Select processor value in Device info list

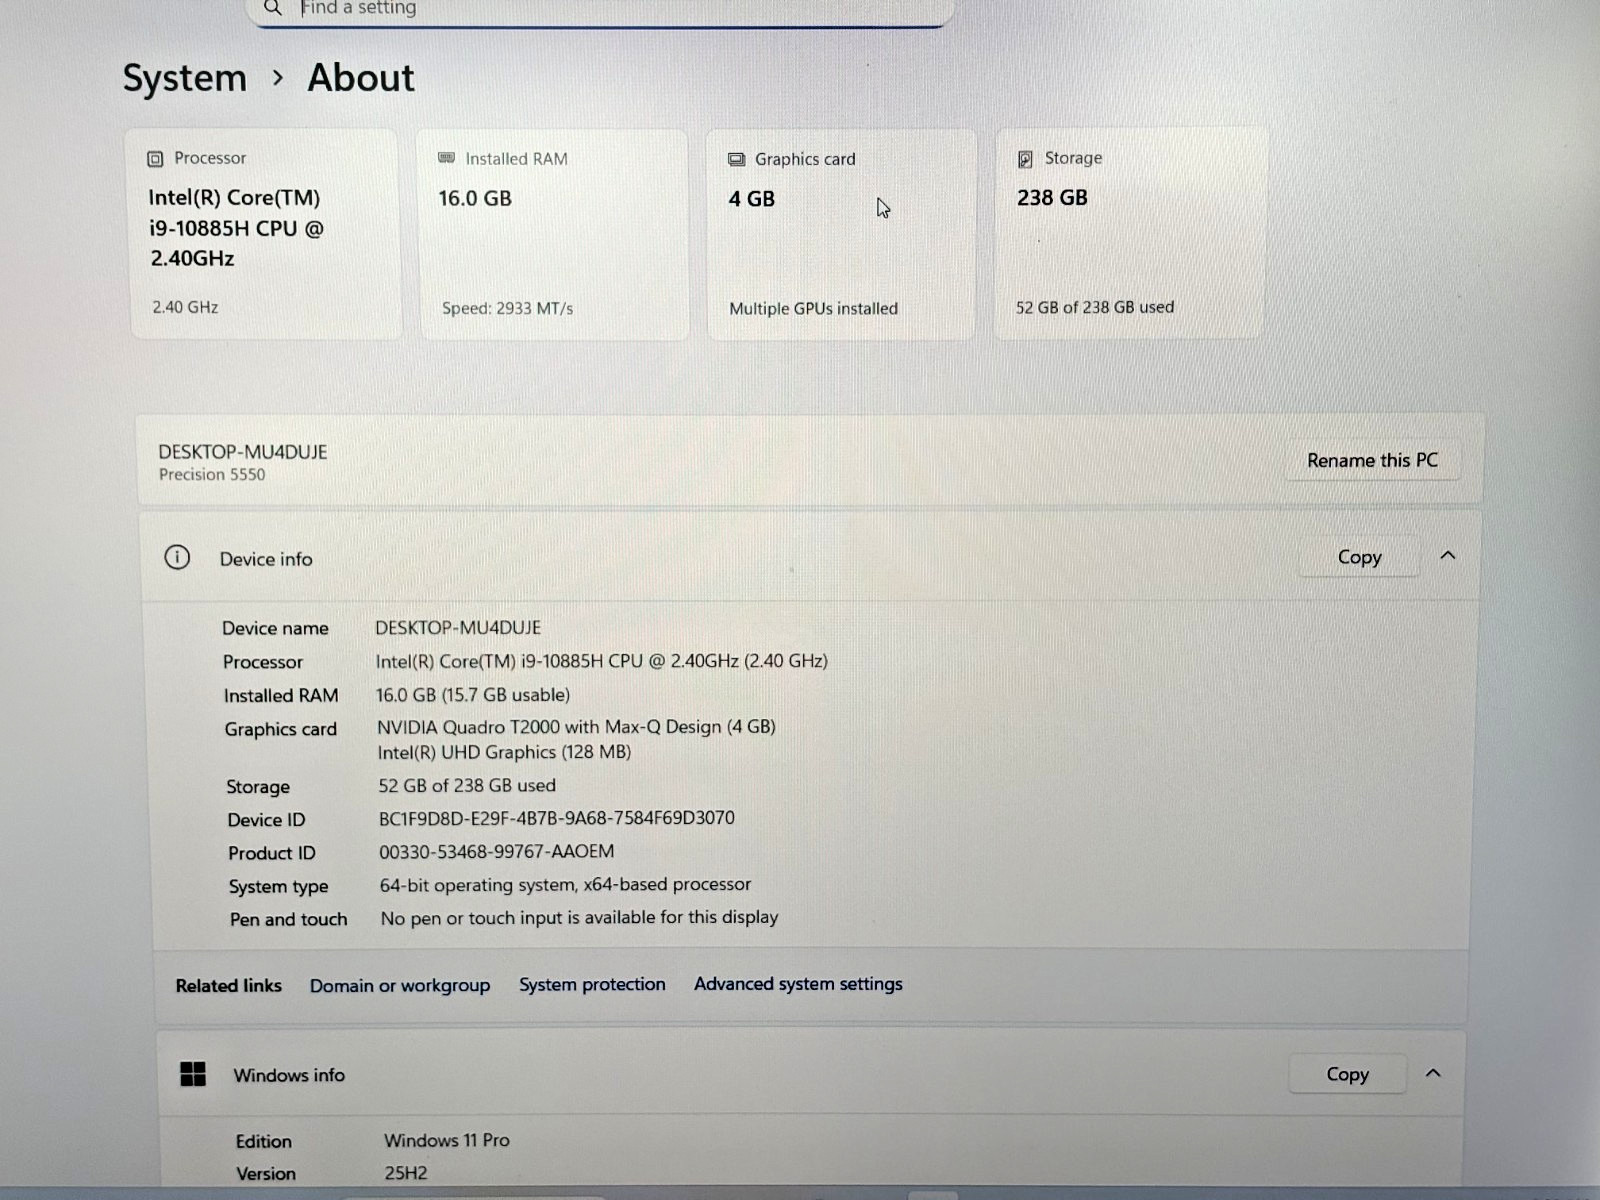(x=601, y=661)
